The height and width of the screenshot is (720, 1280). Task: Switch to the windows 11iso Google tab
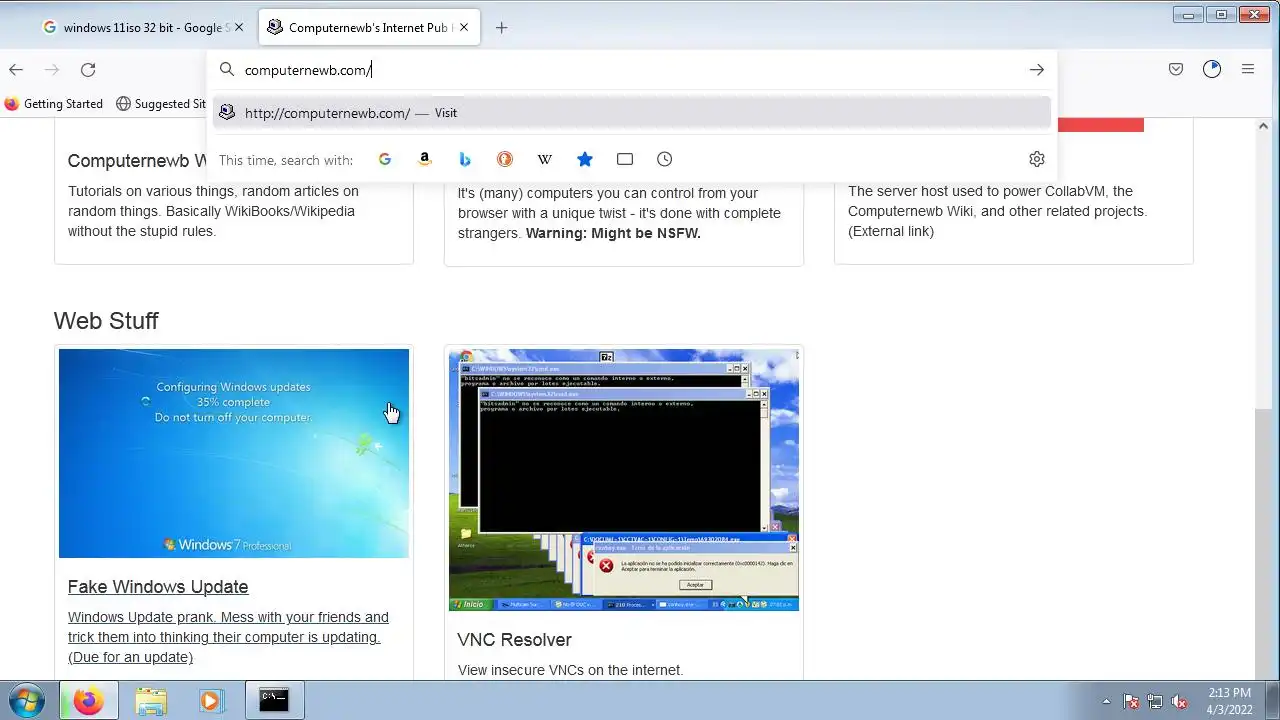pyautogui.click(x=145, y=28)
